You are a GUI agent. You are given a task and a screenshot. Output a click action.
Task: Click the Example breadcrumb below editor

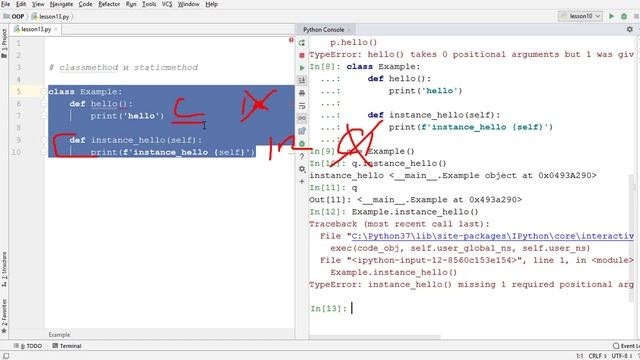click(x=59, y=335)
